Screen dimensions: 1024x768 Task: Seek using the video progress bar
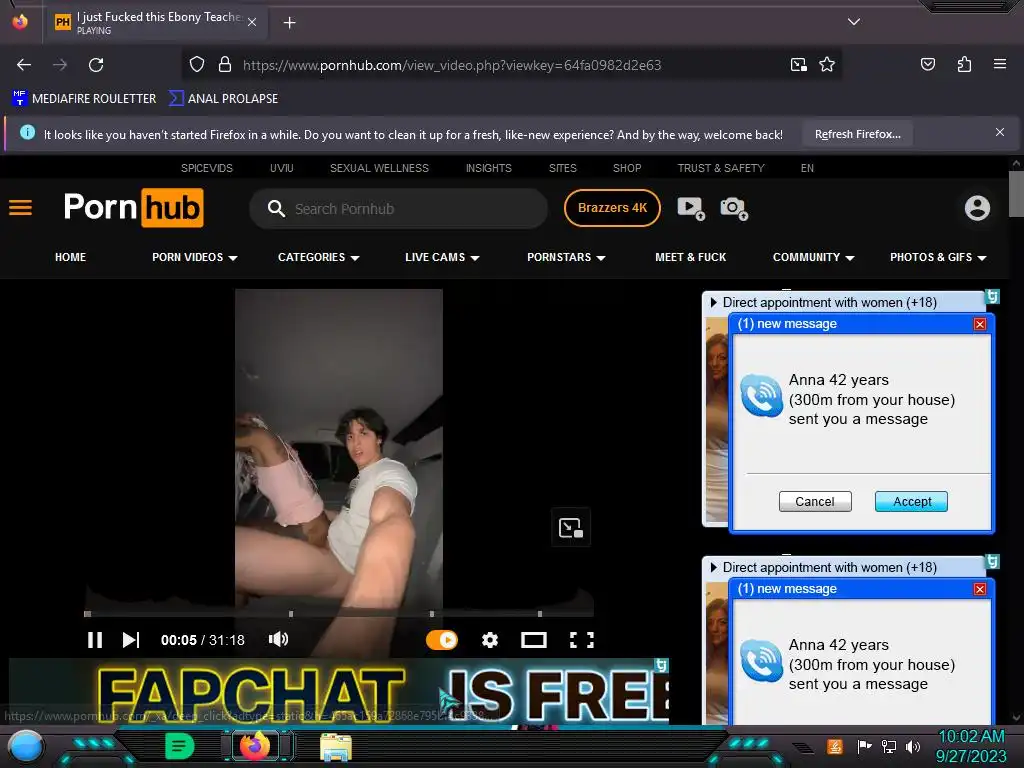[338, 614]
